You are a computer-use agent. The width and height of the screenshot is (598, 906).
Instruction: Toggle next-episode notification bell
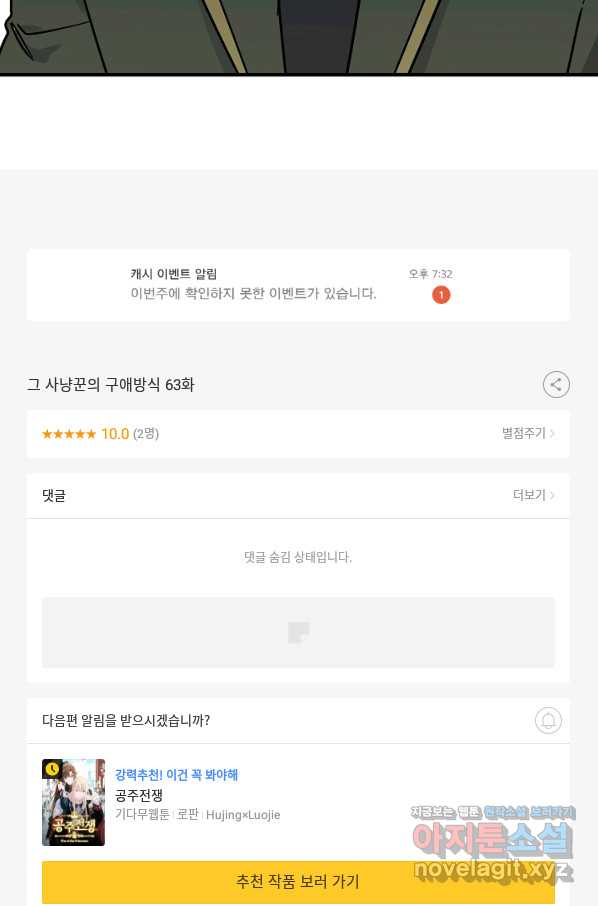548,720
